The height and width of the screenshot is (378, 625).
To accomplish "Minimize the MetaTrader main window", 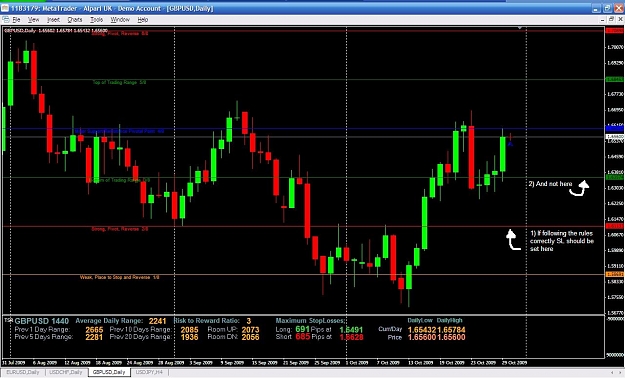I will (597, 8).
